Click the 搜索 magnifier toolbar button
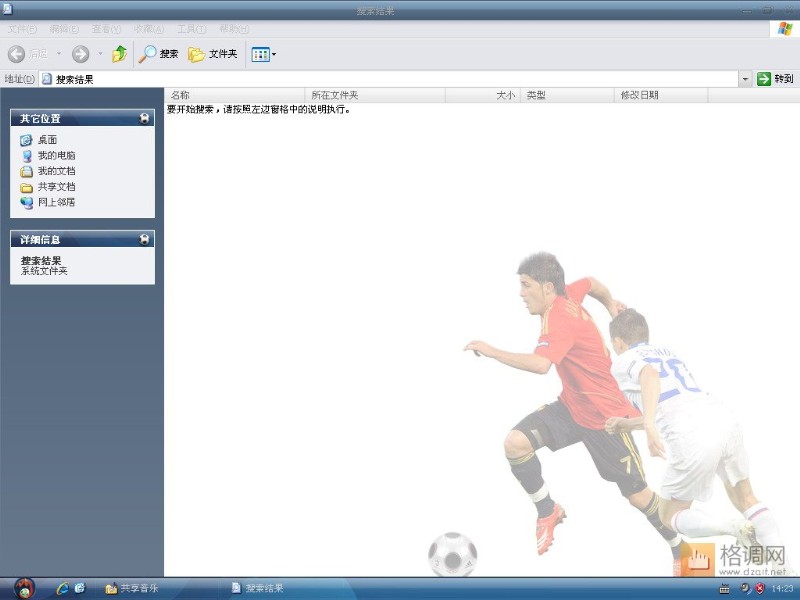 tap(159, 54)
